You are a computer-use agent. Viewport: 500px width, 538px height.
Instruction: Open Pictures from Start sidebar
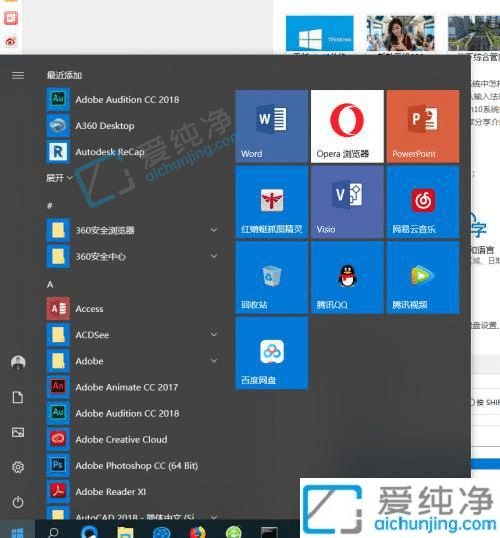click(x=18, y=432)
